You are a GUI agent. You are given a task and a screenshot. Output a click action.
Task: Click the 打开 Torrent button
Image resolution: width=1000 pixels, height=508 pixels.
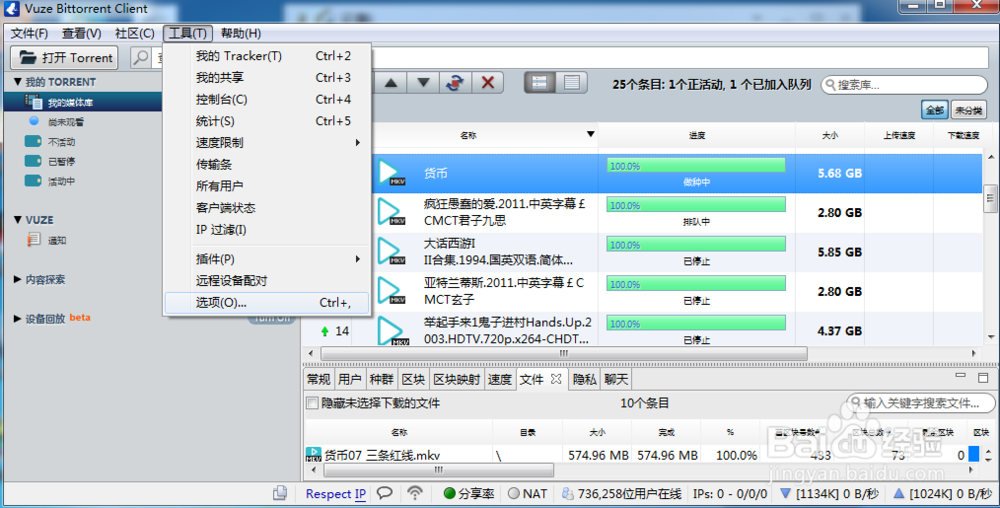pos(64,57)
